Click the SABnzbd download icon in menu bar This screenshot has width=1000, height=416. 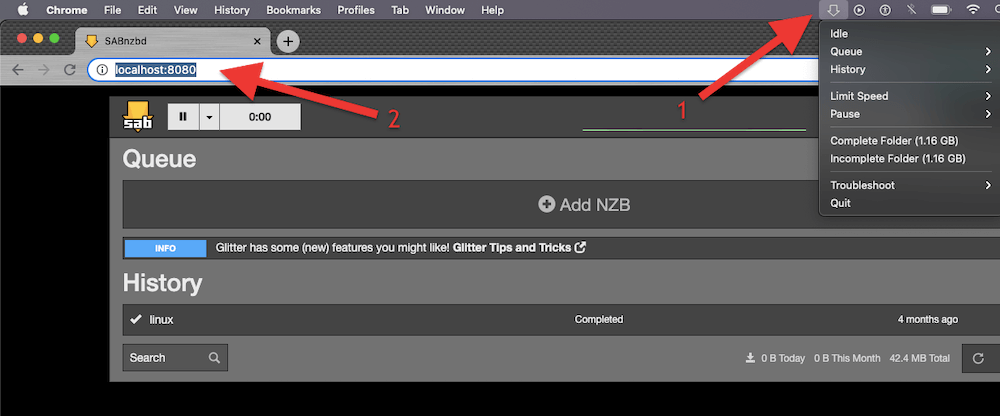[x=832, y=10]
